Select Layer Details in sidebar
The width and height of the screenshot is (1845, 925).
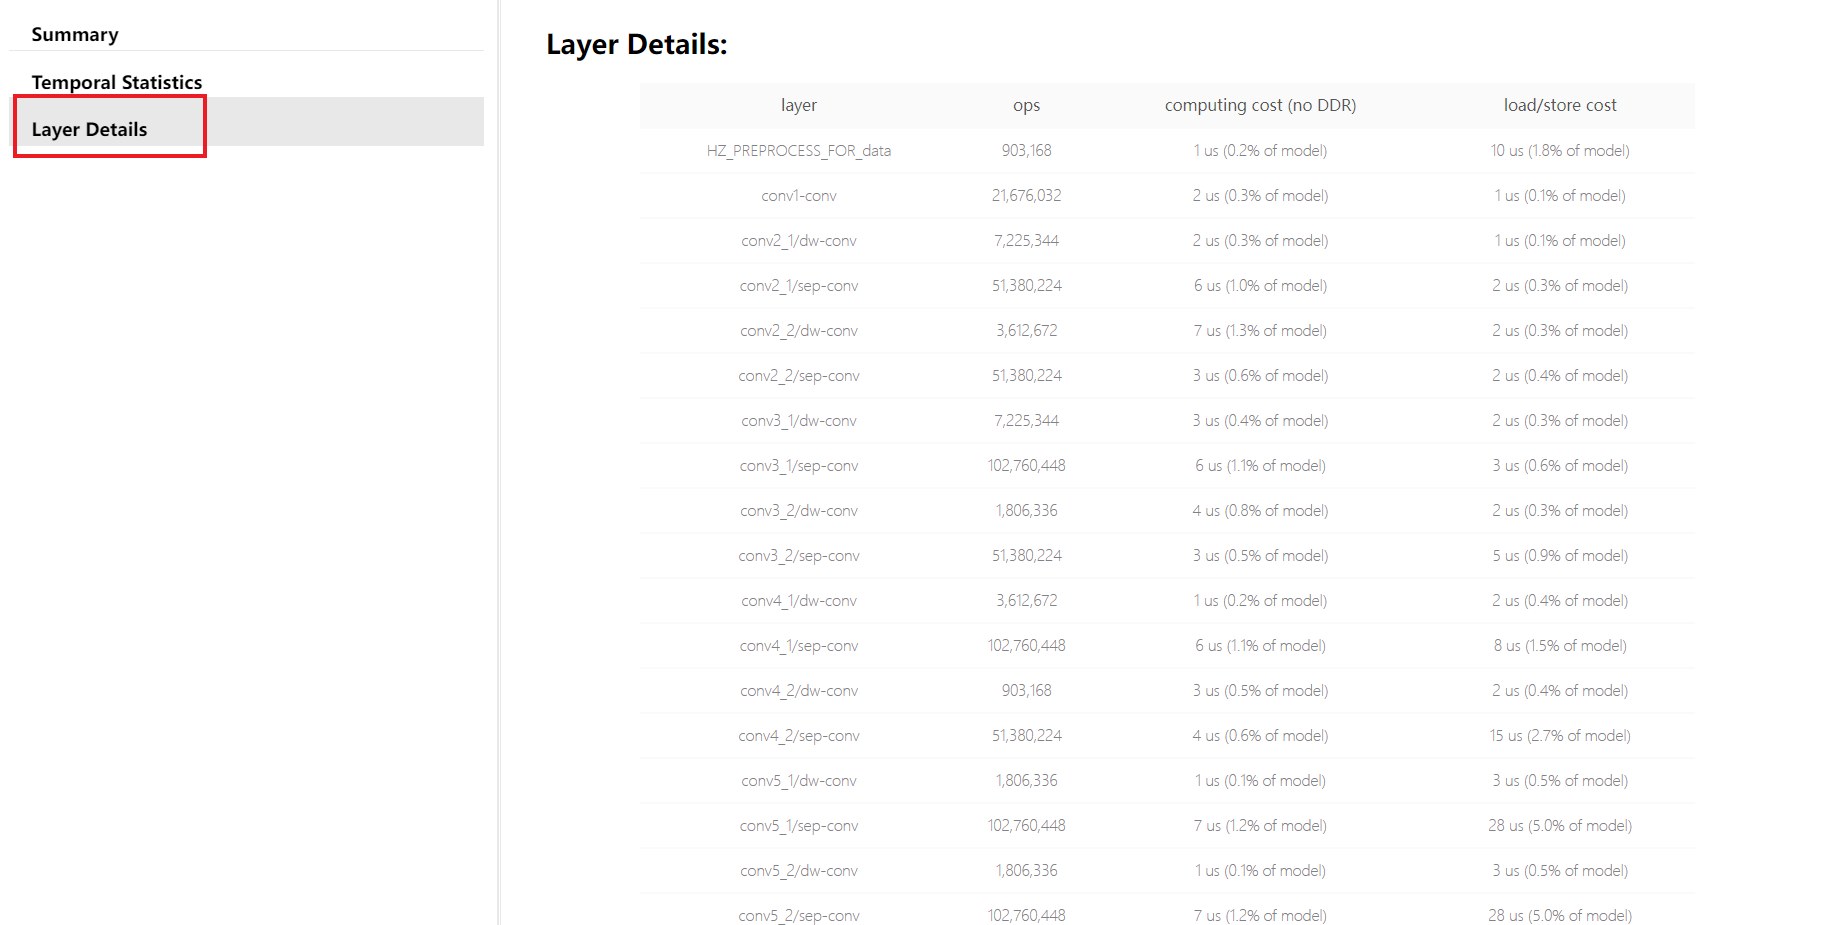click(x=90, y=129)
